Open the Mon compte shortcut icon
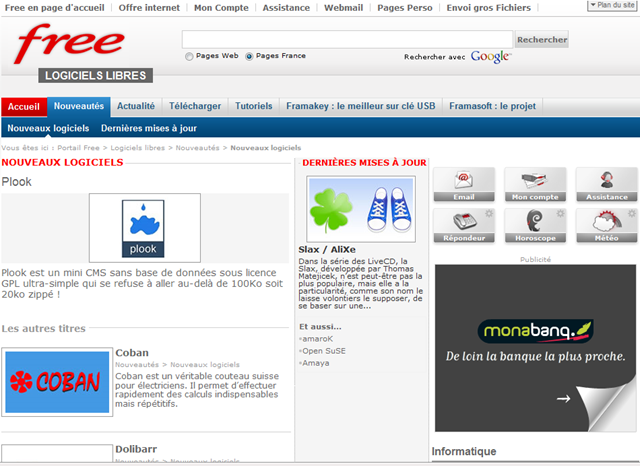This screenshot has width=640, height=466. point(535,185)
